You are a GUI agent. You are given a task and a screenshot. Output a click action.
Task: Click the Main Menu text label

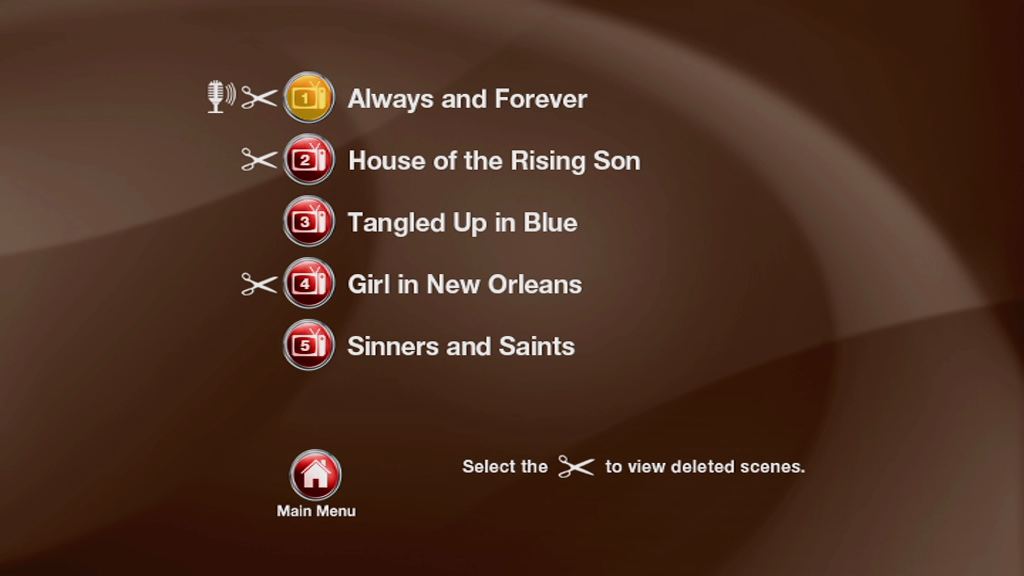tap(316, 511)
